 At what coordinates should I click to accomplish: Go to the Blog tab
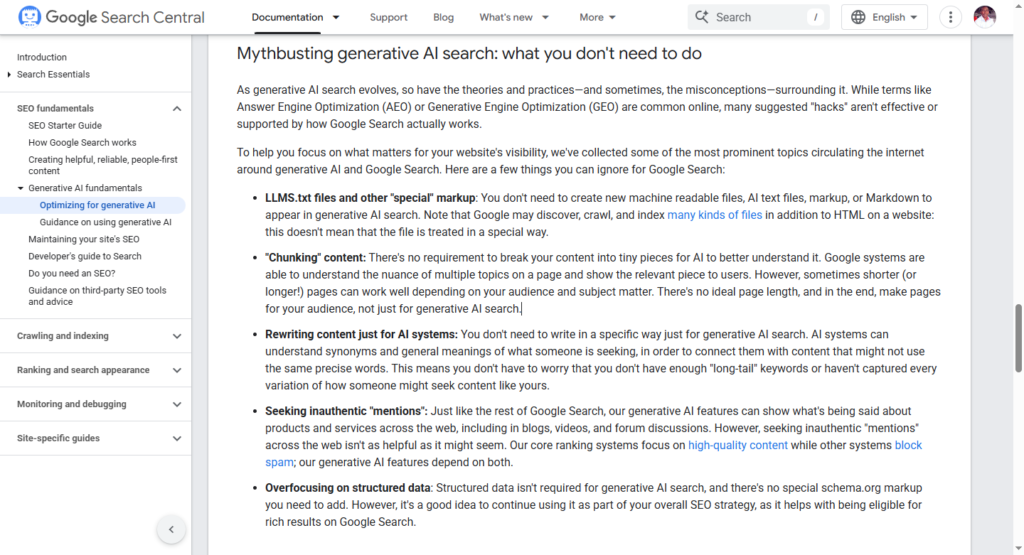point(443,17)
